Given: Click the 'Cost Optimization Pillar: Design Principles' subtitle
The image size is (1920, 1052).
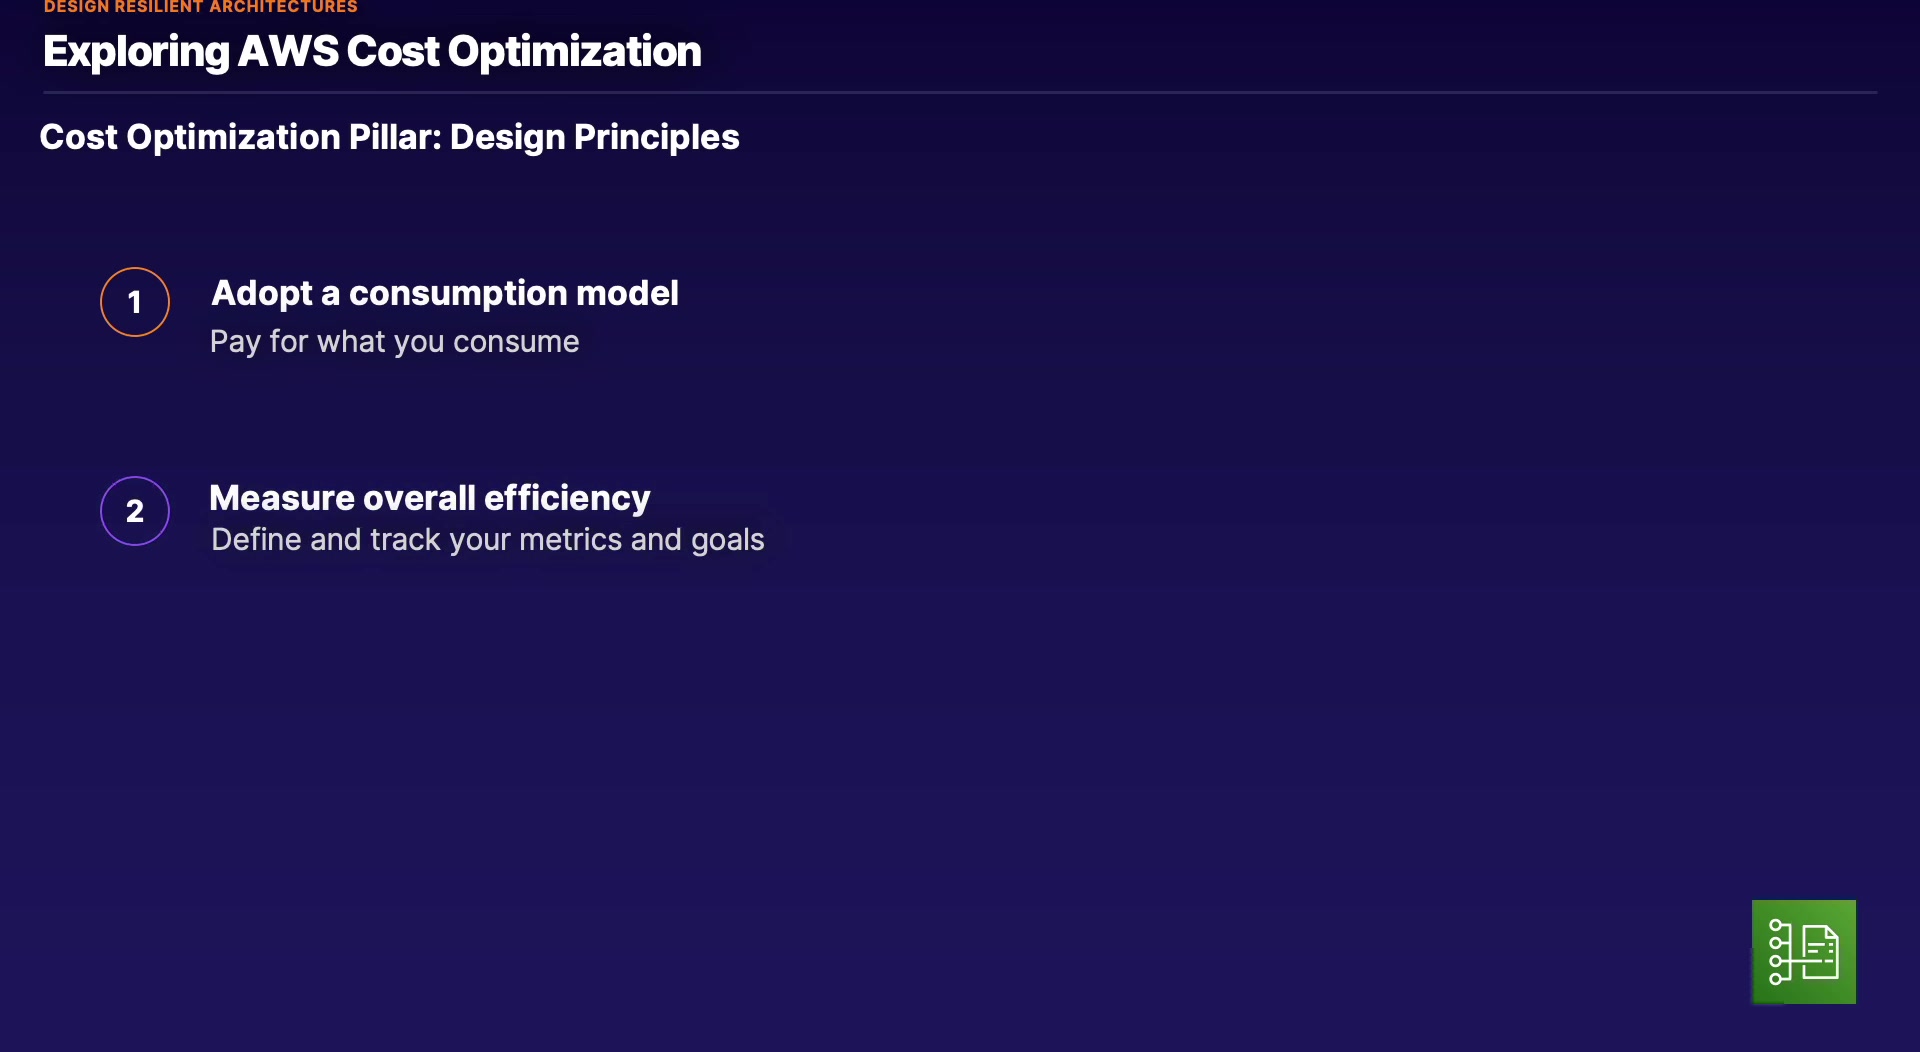Looking at the screenshot, I should 389,137.
